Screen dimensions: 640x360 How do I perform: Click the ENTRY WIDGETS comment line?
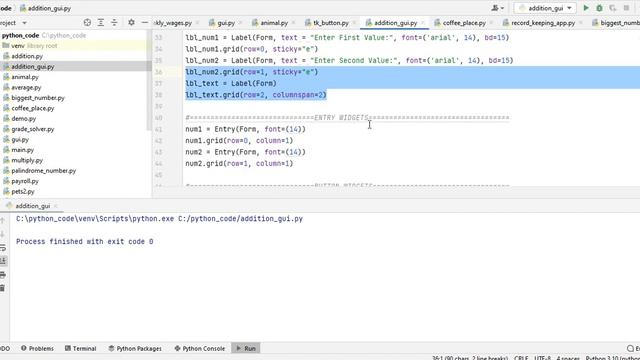coord(347,118)
